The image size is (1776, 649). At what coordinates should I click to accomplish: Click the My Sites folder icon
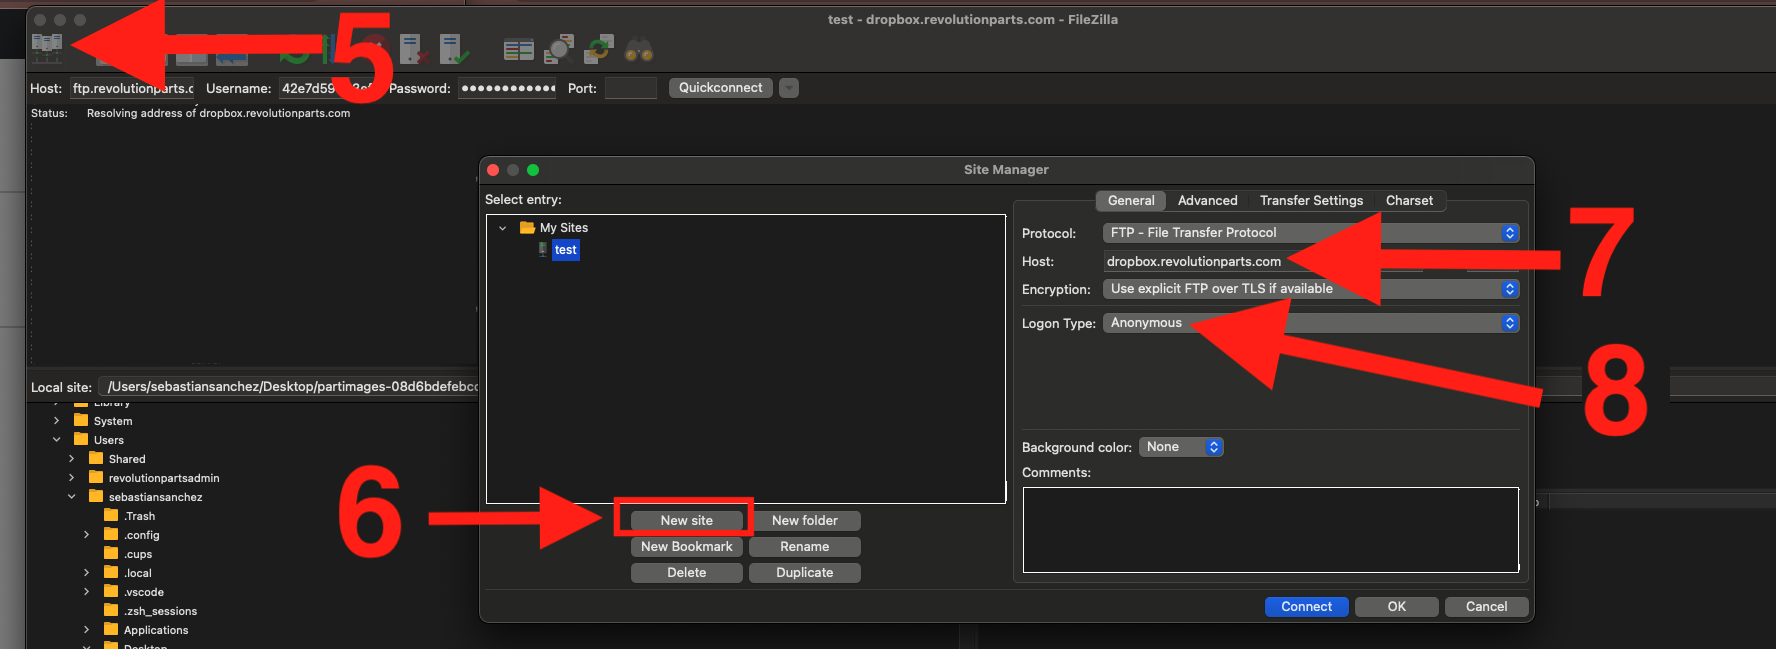point(527,228)
